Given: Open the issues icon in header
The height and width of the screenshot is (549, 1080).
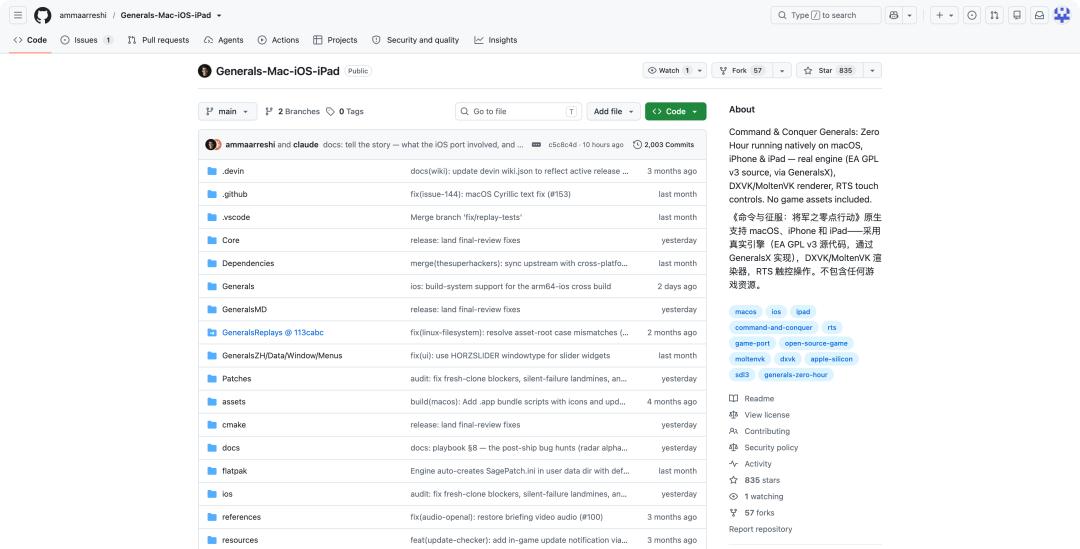Looking at the screenshot, I should pyautogui.click(x=972, y=15).
